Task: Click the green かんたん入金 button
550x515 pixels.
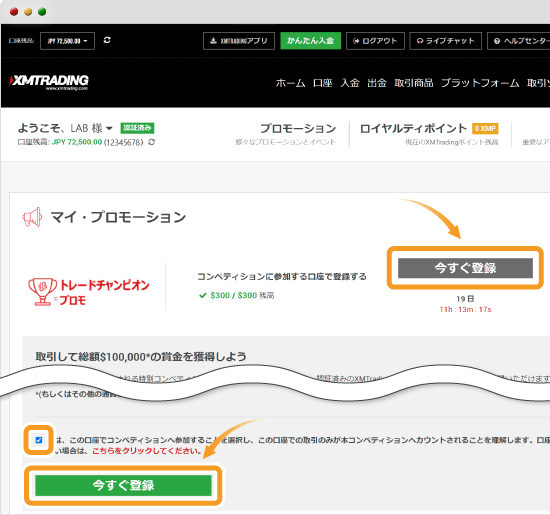Action: point(310,41)
